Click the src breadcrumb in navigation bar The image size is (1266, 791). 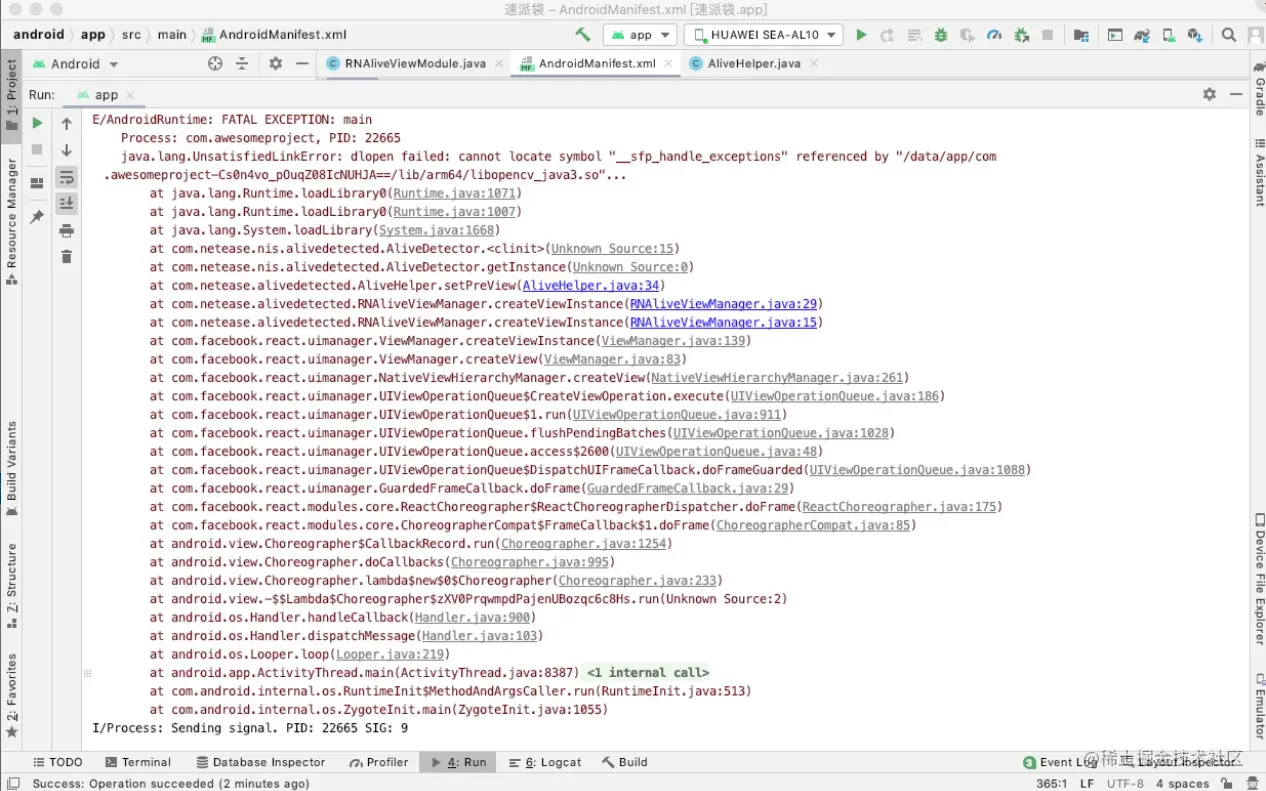tap(131, 34)
